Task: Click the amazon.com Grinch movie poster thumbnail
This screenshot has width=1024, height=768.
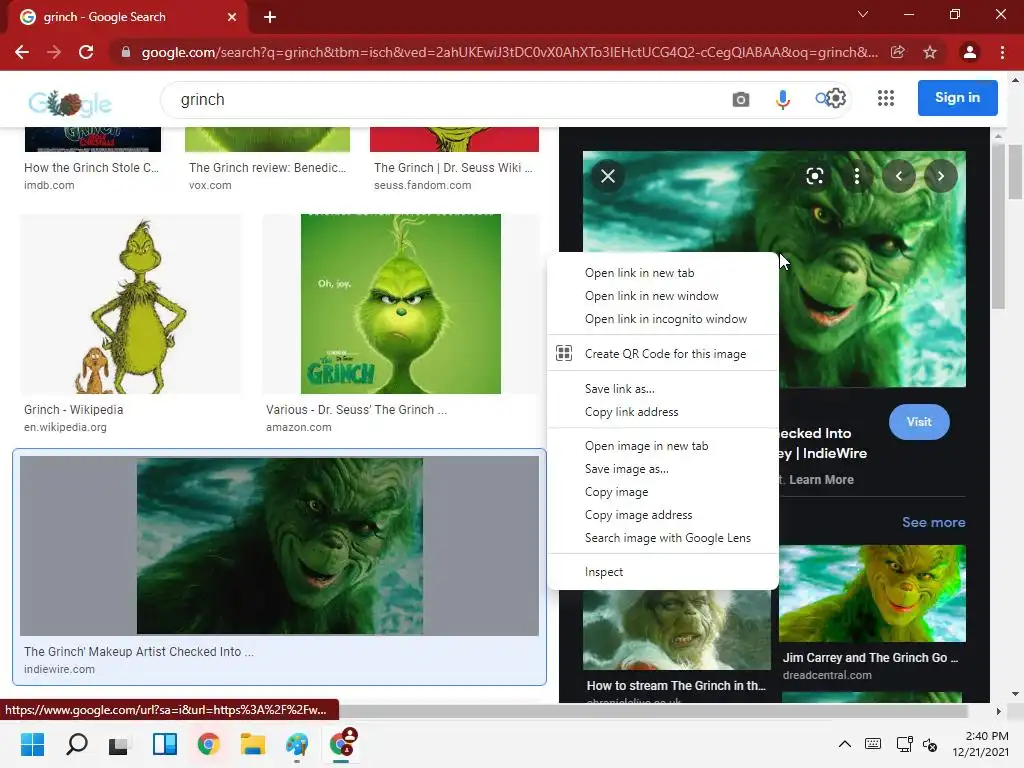Action: tap(401, 304)
